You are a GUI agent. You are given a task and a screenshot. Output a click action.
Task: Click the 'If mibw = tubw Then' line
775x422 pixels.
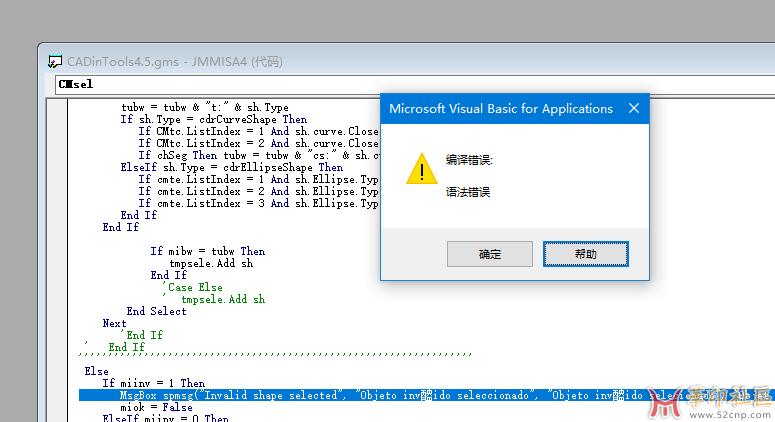[x=208, y=251]
